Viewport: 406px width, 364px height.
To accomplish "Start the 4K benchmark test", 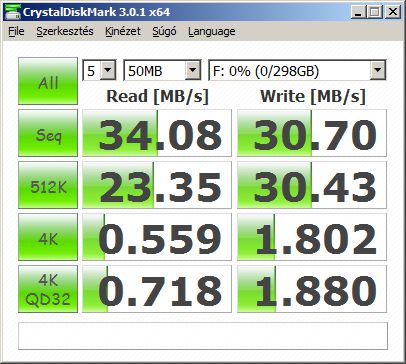I will [x=48, y=237].
